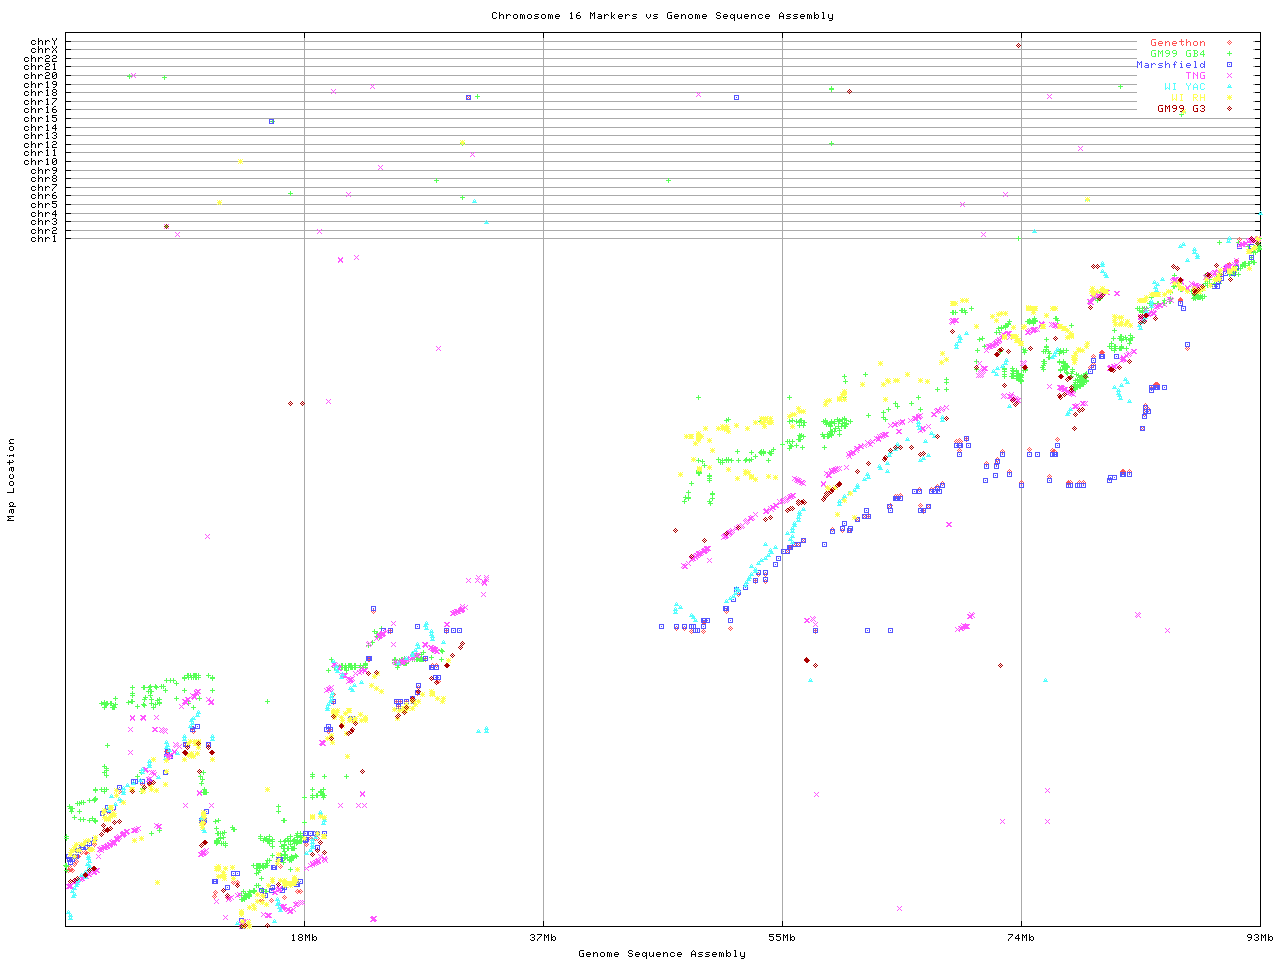Click the chart title 'Chromosome 16 Markers vs Genome Sequence Assembly'

[x=662, y=15]
